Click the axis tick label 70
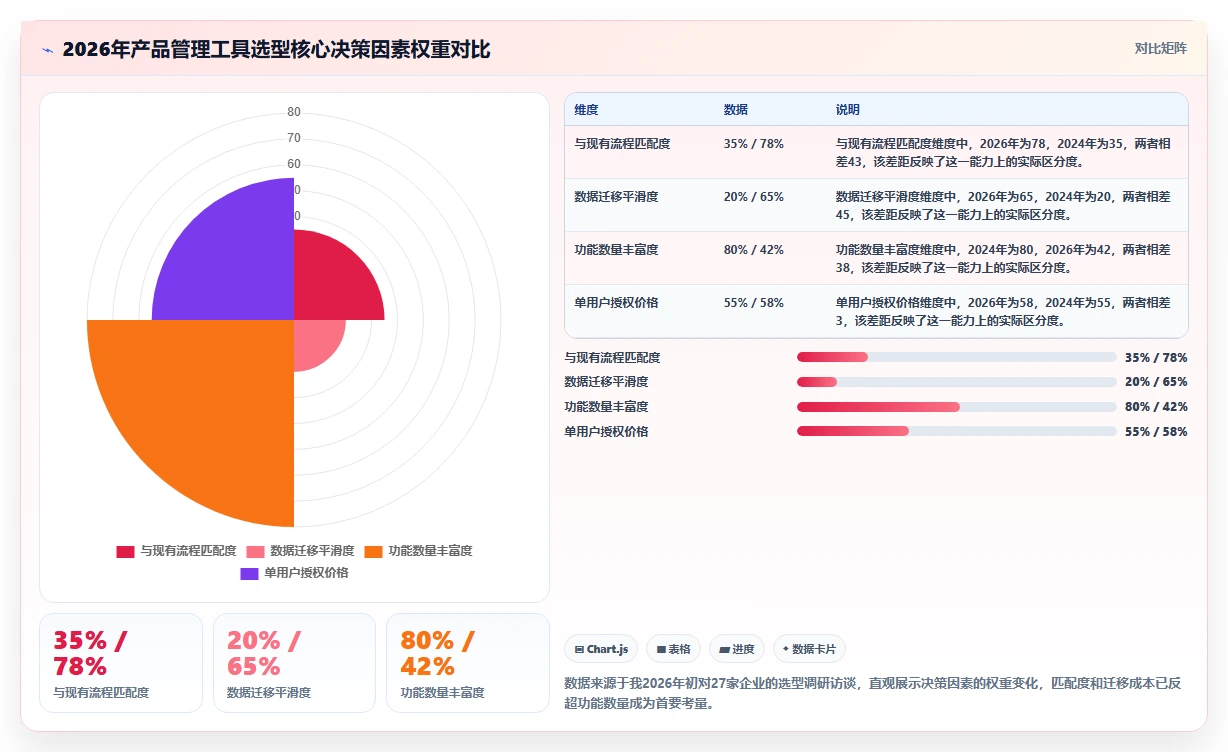Viewport: 1228px width, 752px height. click(x=294, y=138)
